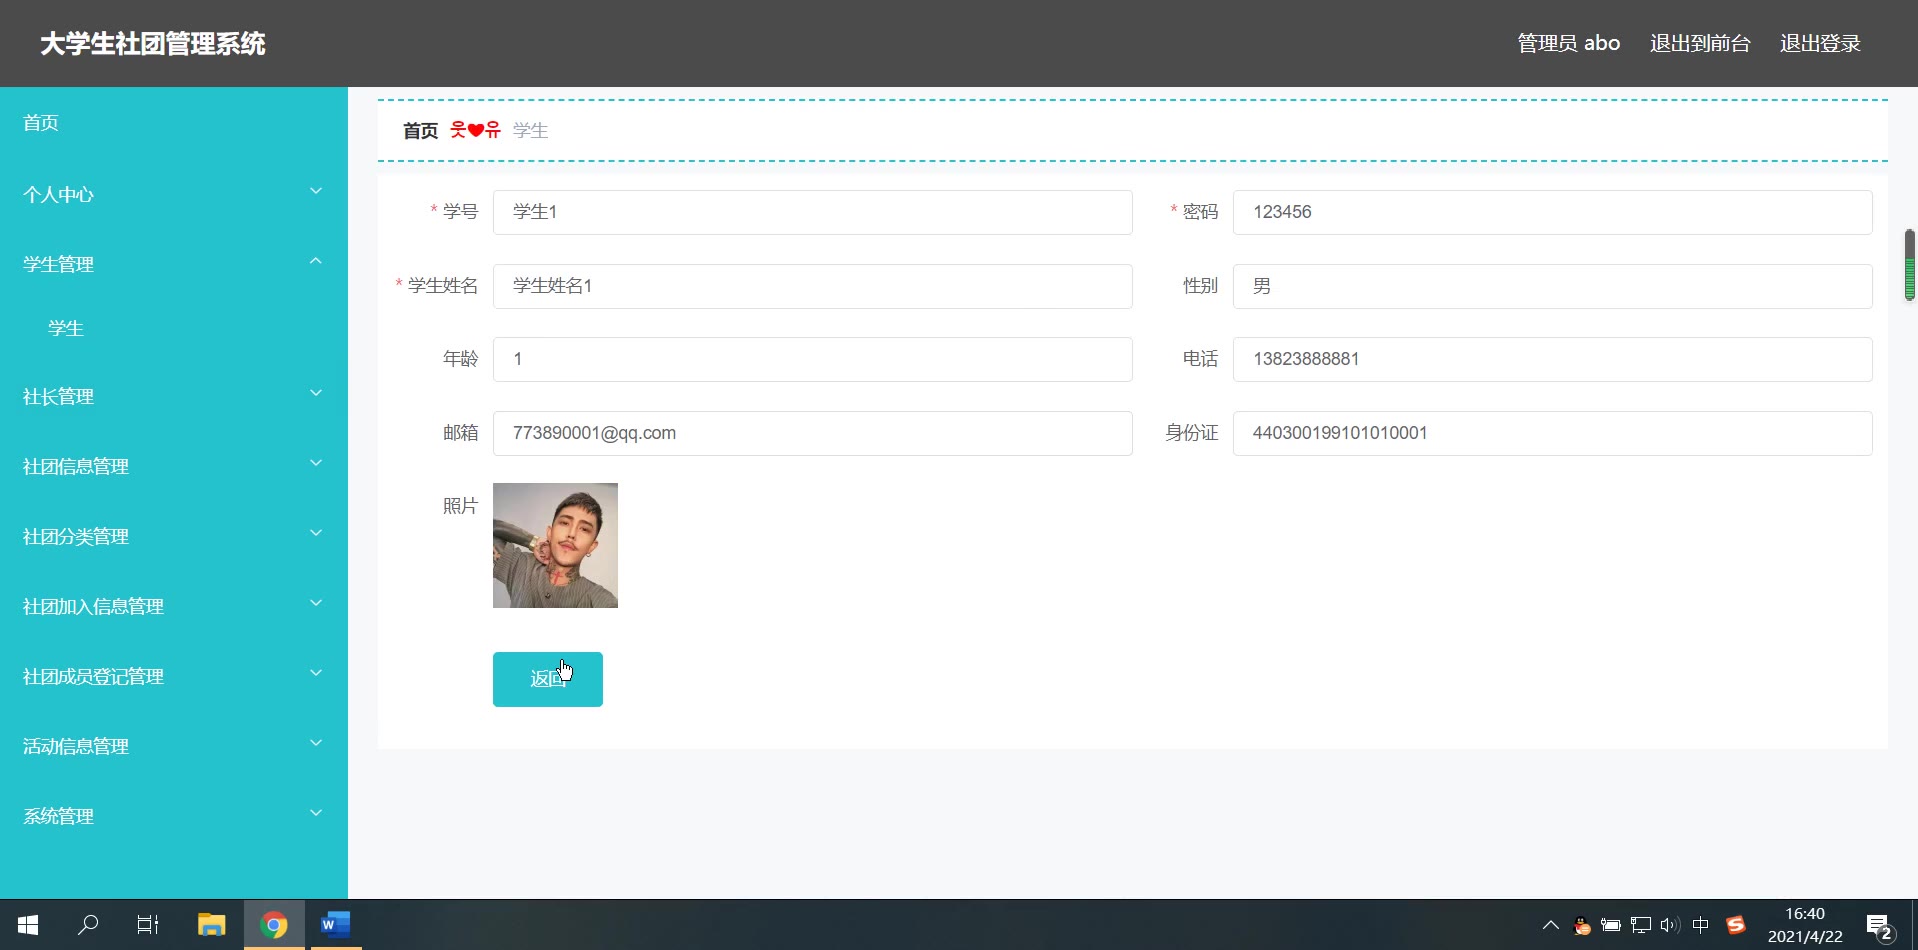The width and height of the screenshot is (1918, 950).
Task: Click the 身份证 input field
Action: pyautogui.click(x=1553, y=433)
